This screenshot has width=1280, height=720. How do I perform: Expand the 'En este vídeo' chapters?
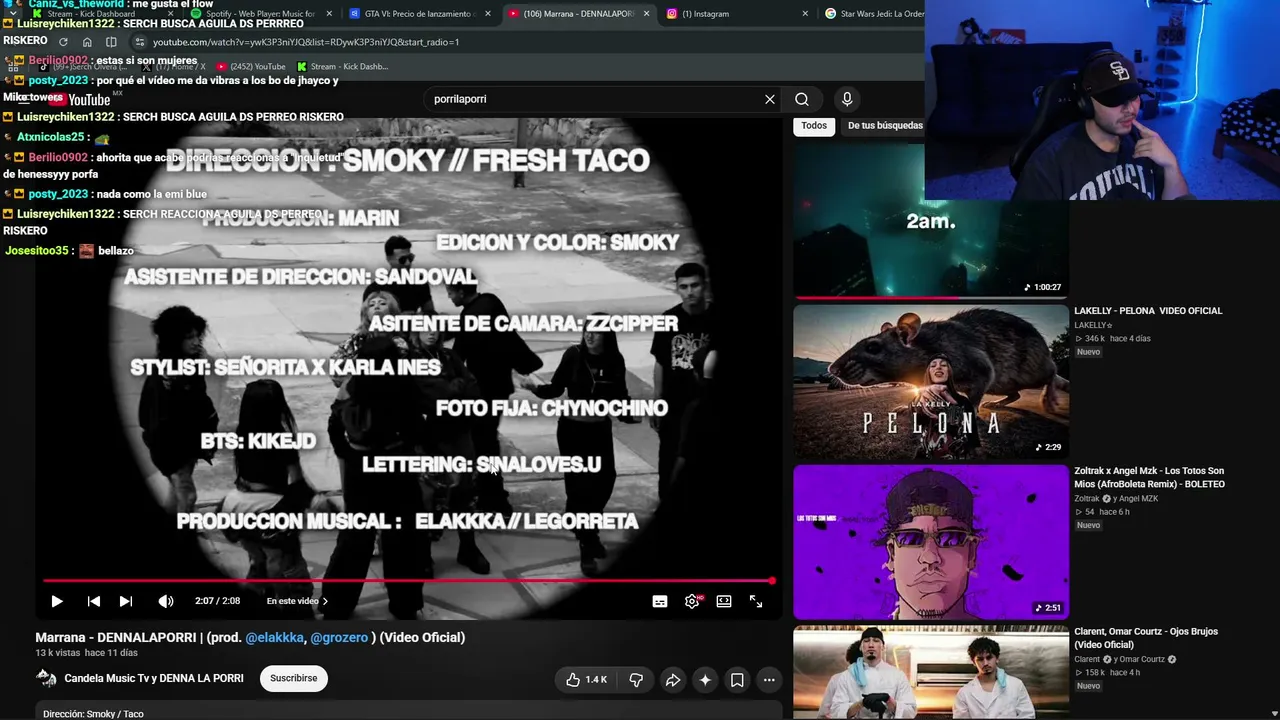[x=297, y=601]
